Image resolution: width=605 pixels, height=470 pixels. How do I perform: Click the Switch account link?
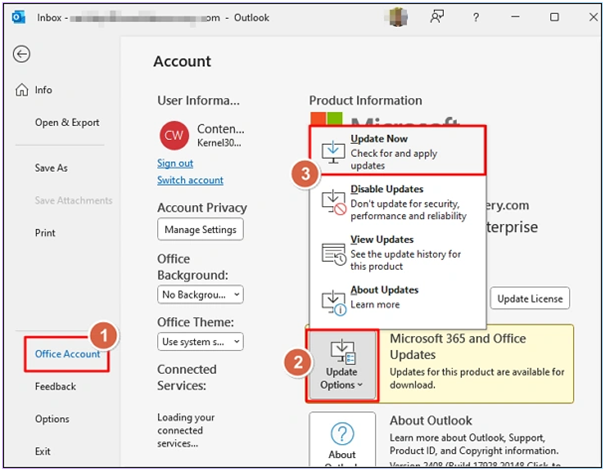(x=190, y=180)
